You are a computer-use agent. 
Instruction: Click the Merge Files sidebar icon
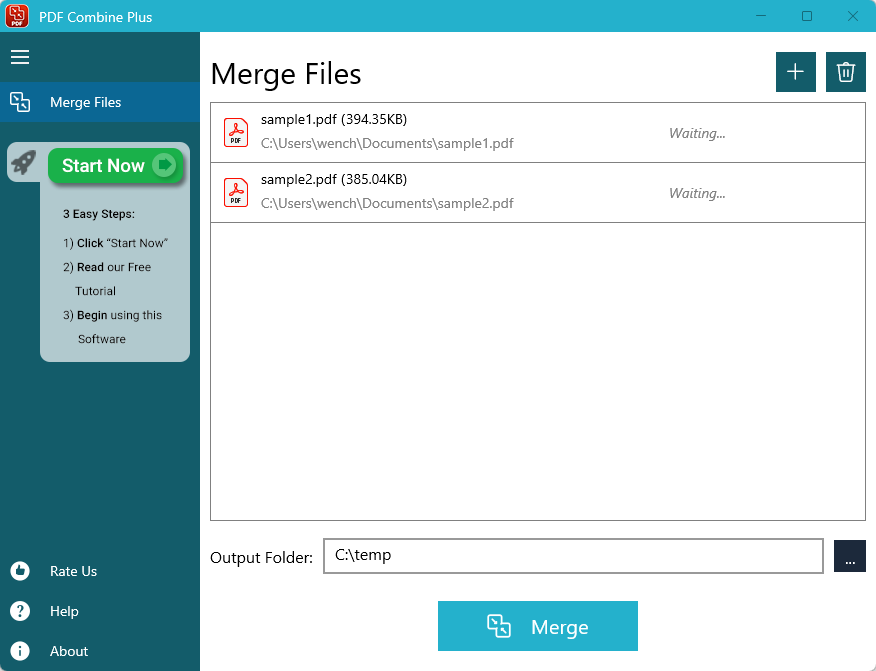tap(20, 102)
